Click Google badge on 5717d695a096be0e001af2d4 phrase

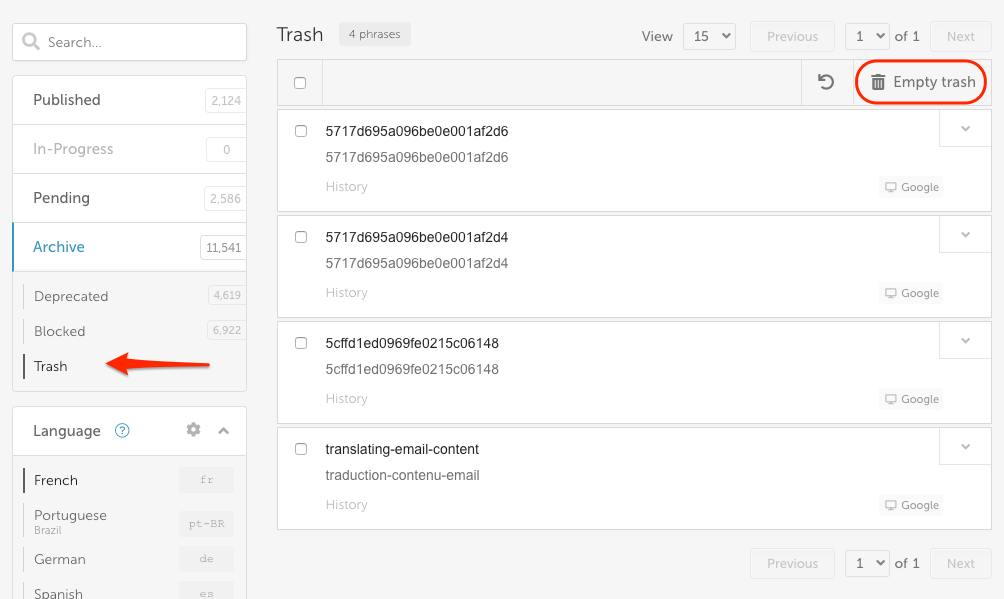coord(911,293)
